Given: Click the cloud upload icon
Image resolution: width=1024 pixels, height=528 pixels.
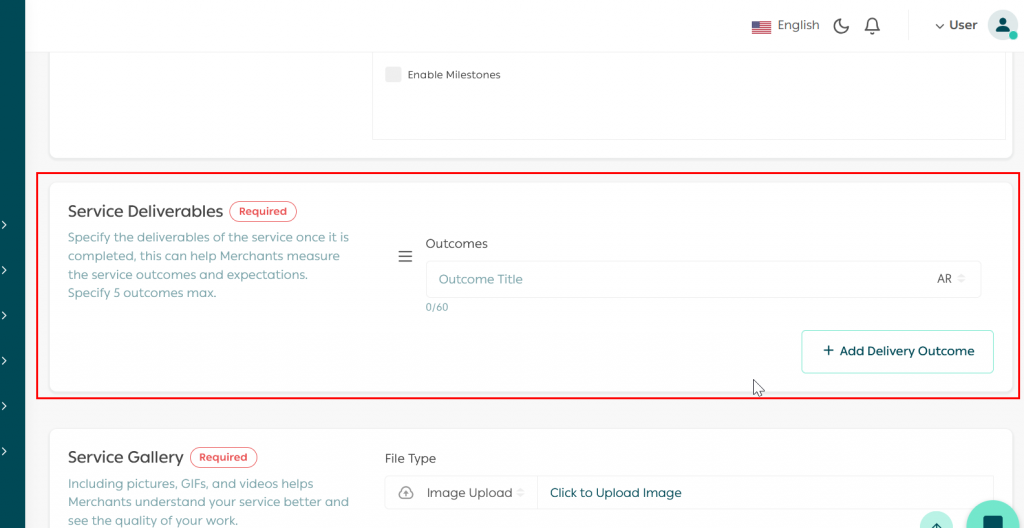Looking at the screenshot, I should tap(406, 493).
